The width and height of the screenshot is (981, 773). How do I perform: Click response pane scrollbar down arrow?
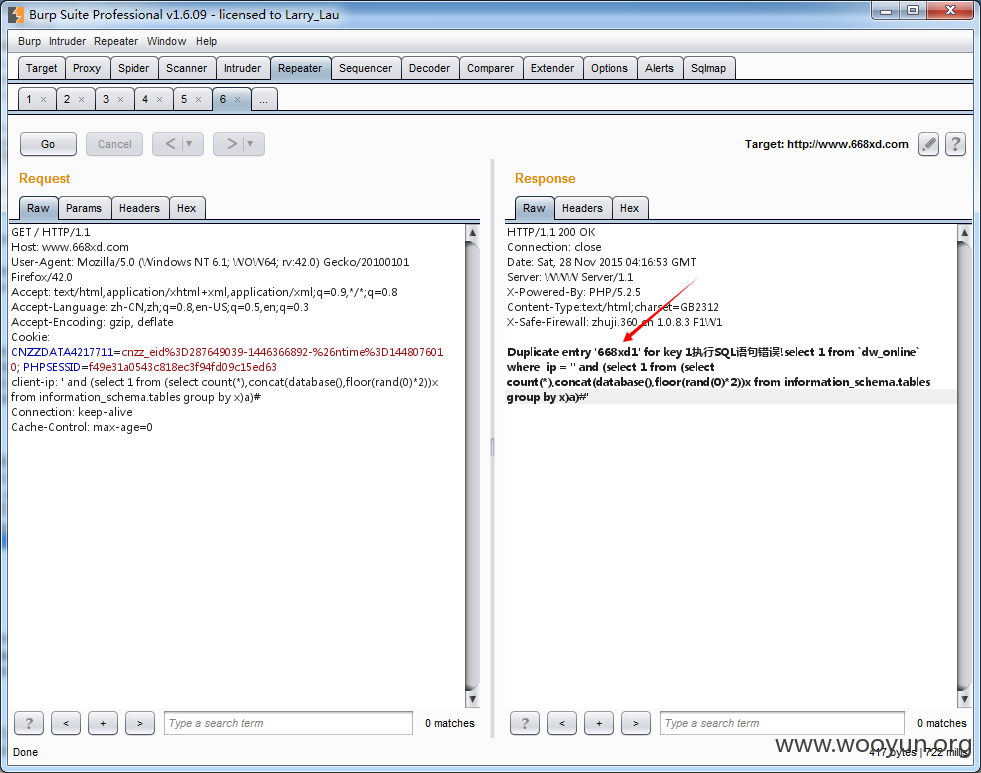964,699
